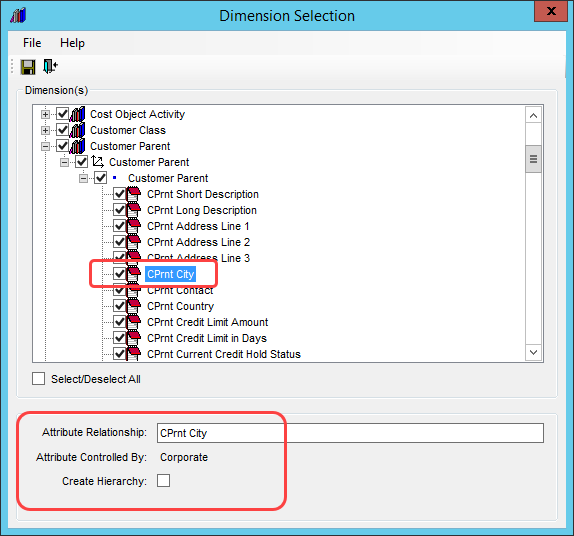Select the CPrnt Short Description tree item
Image resolution: width=574 pixels, height=536 pixels.
[x=203, y=194]
